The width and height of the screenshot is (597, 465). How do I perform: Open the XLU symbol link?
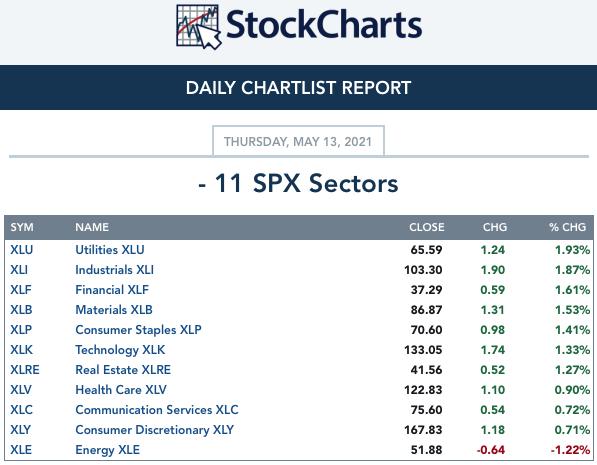22,250
